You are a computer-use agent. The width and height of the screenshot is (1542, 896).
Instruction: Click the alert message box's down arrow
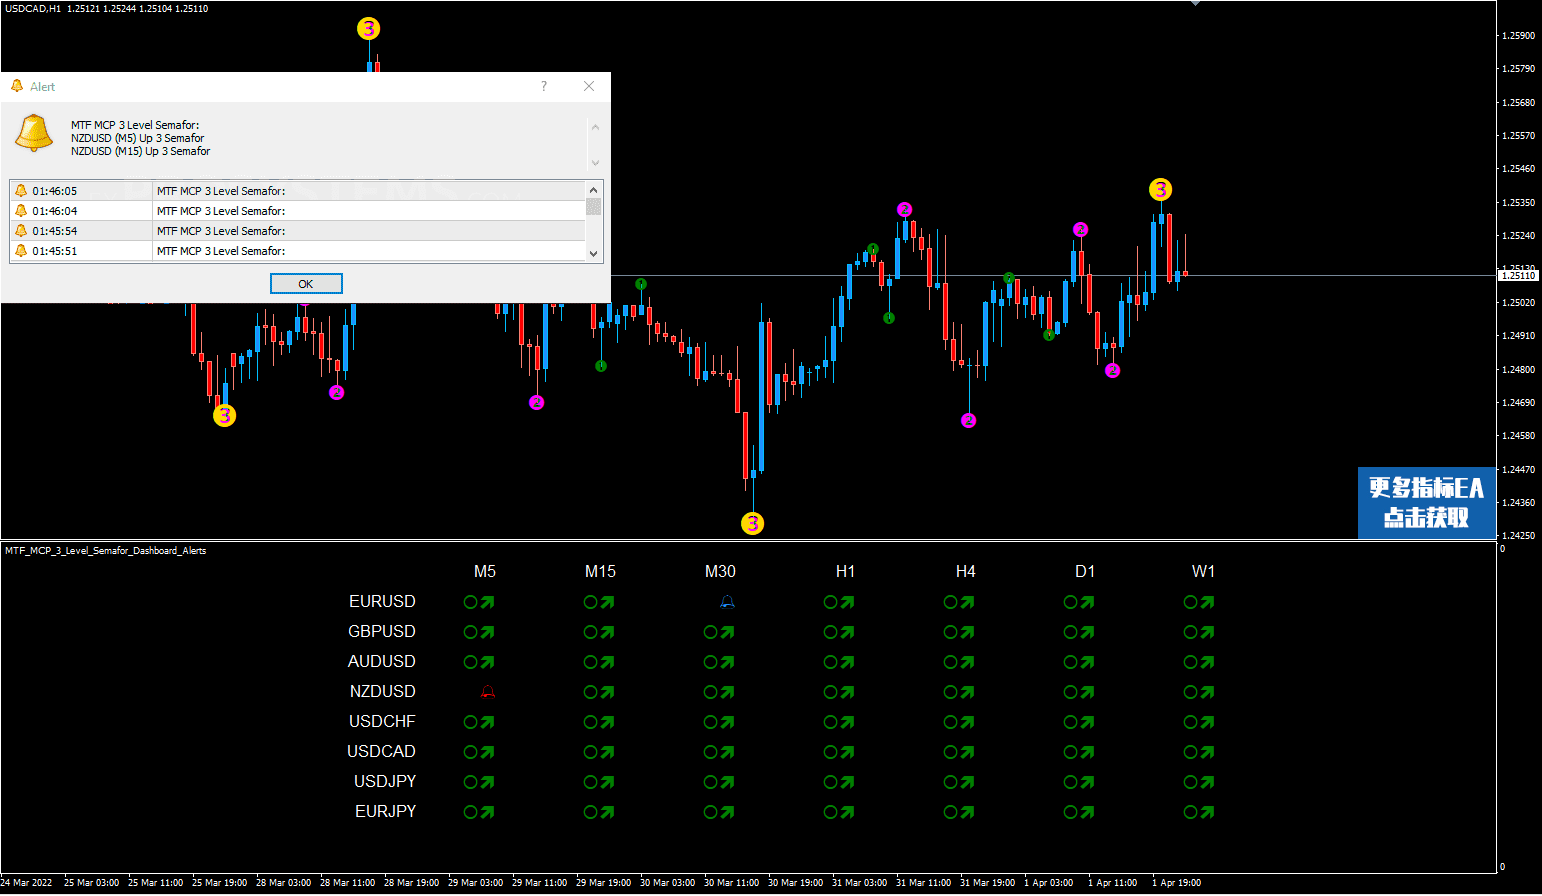tap(595, 163)
